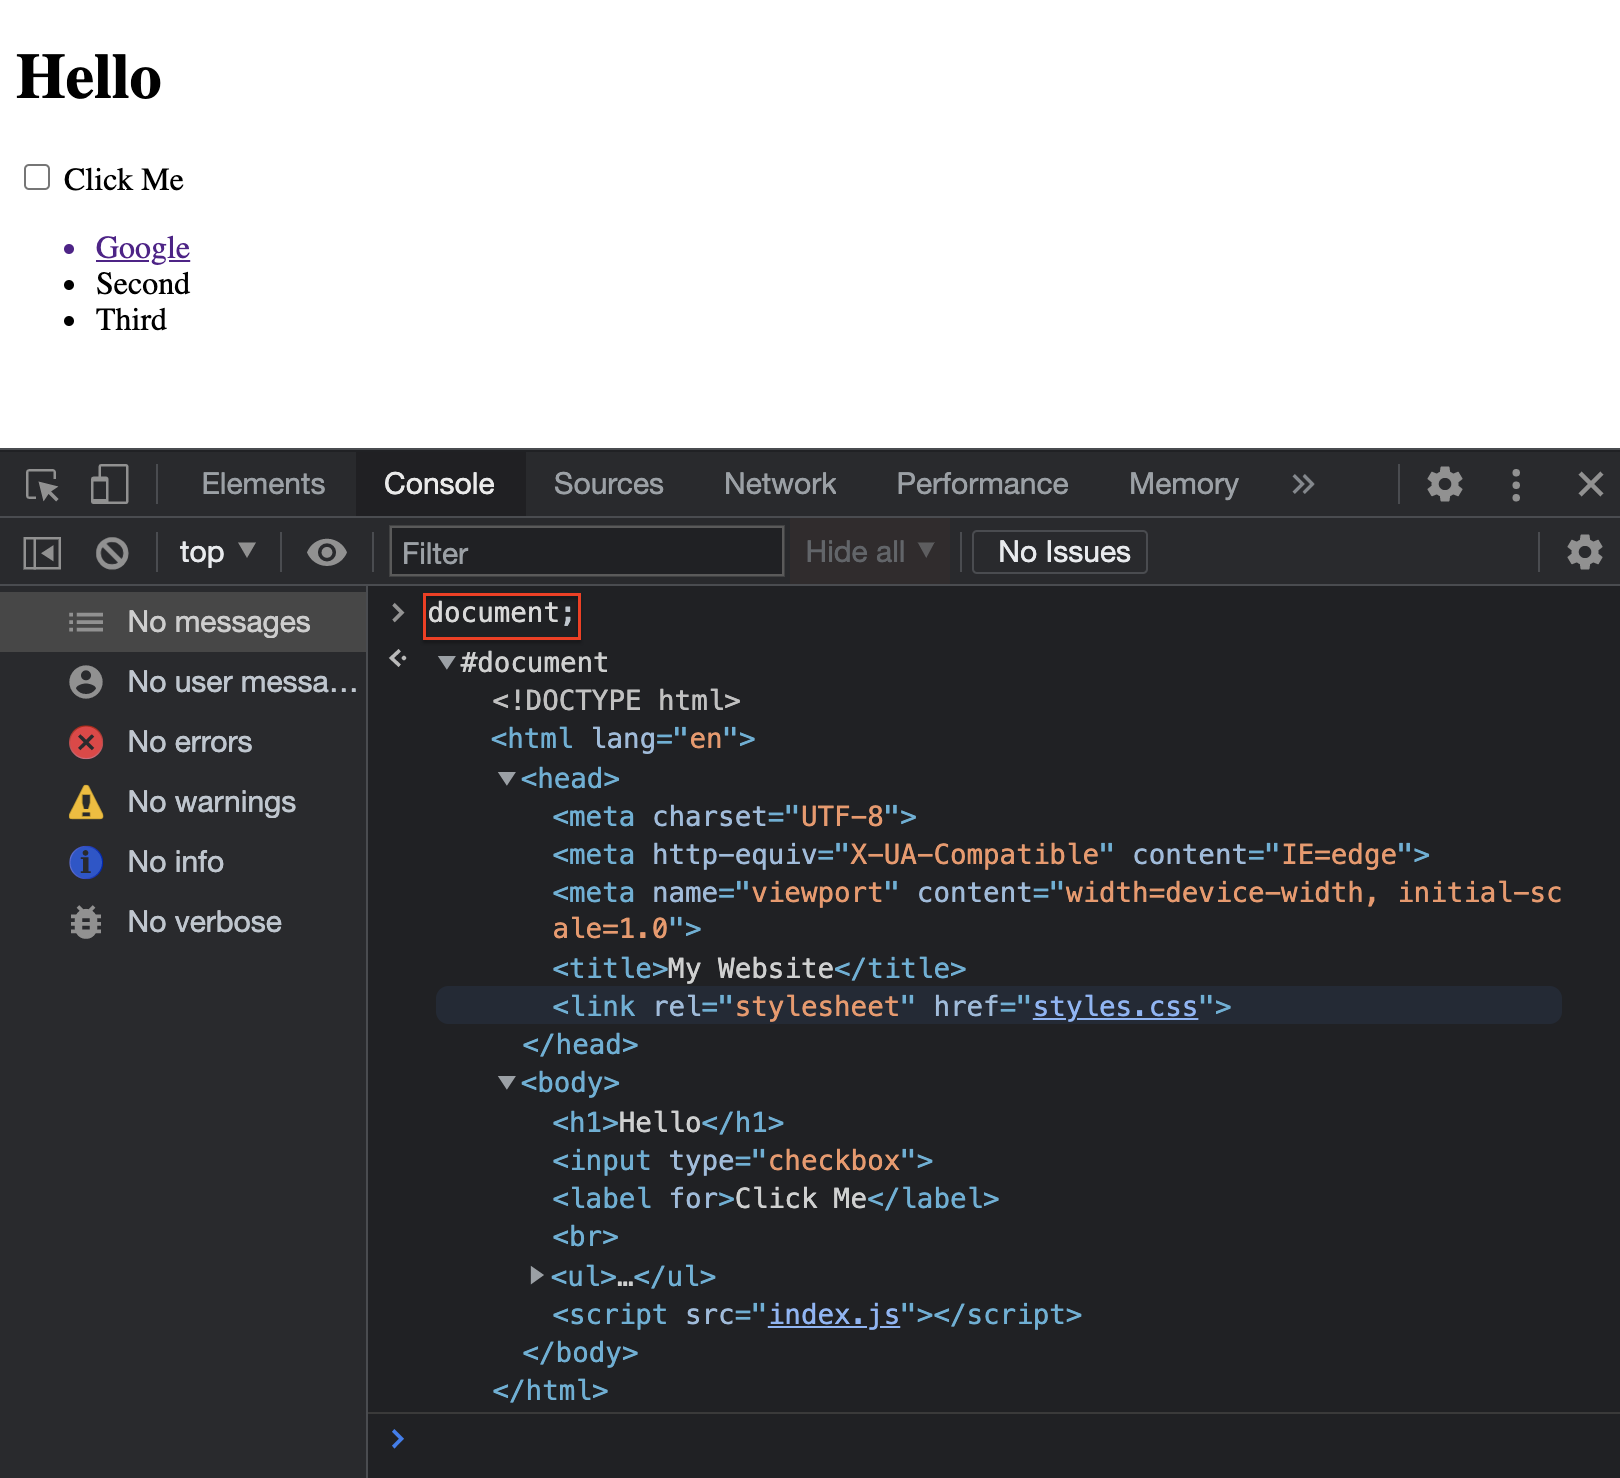Select No messages in console sidebar
The image size is (1620, 1478).
184,622
